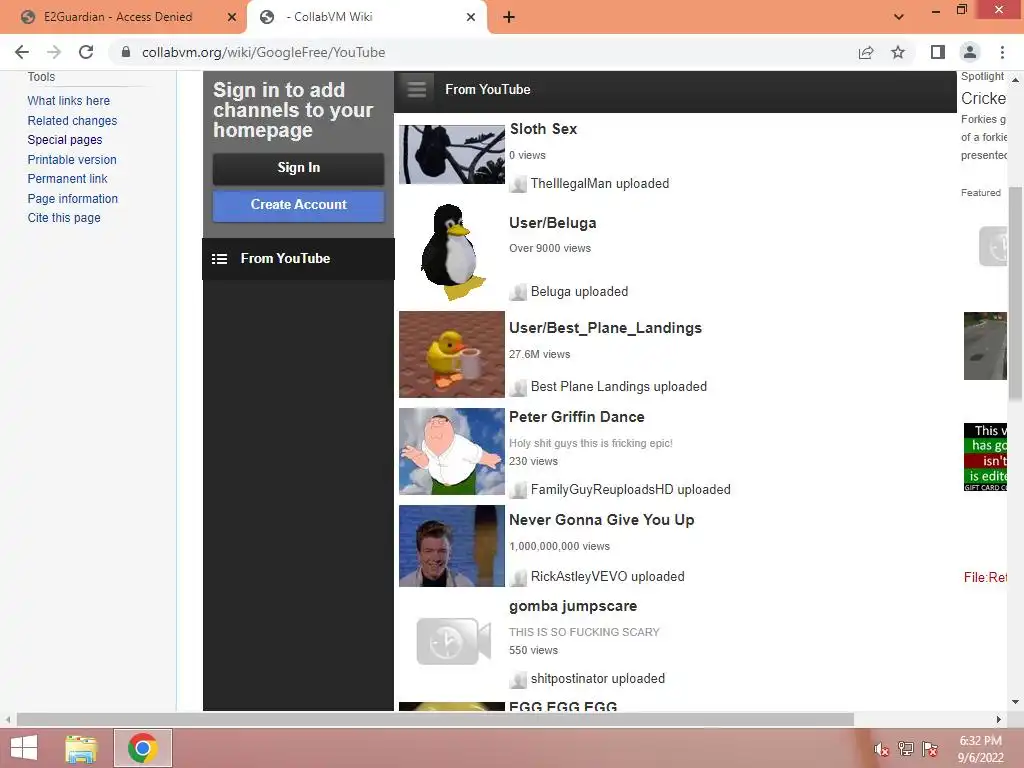The width and height of the screenshot is (1024, 768).
Task: Click the vertical scrollbar down arrow
Action: 1015,702
